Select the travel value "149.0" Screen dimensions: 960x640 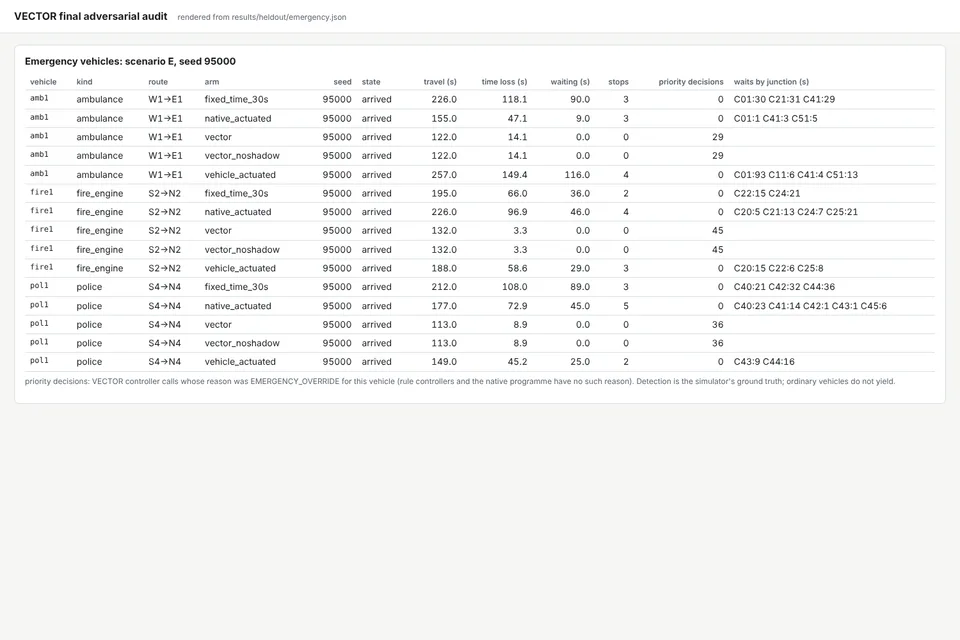(x=444, y=361)
